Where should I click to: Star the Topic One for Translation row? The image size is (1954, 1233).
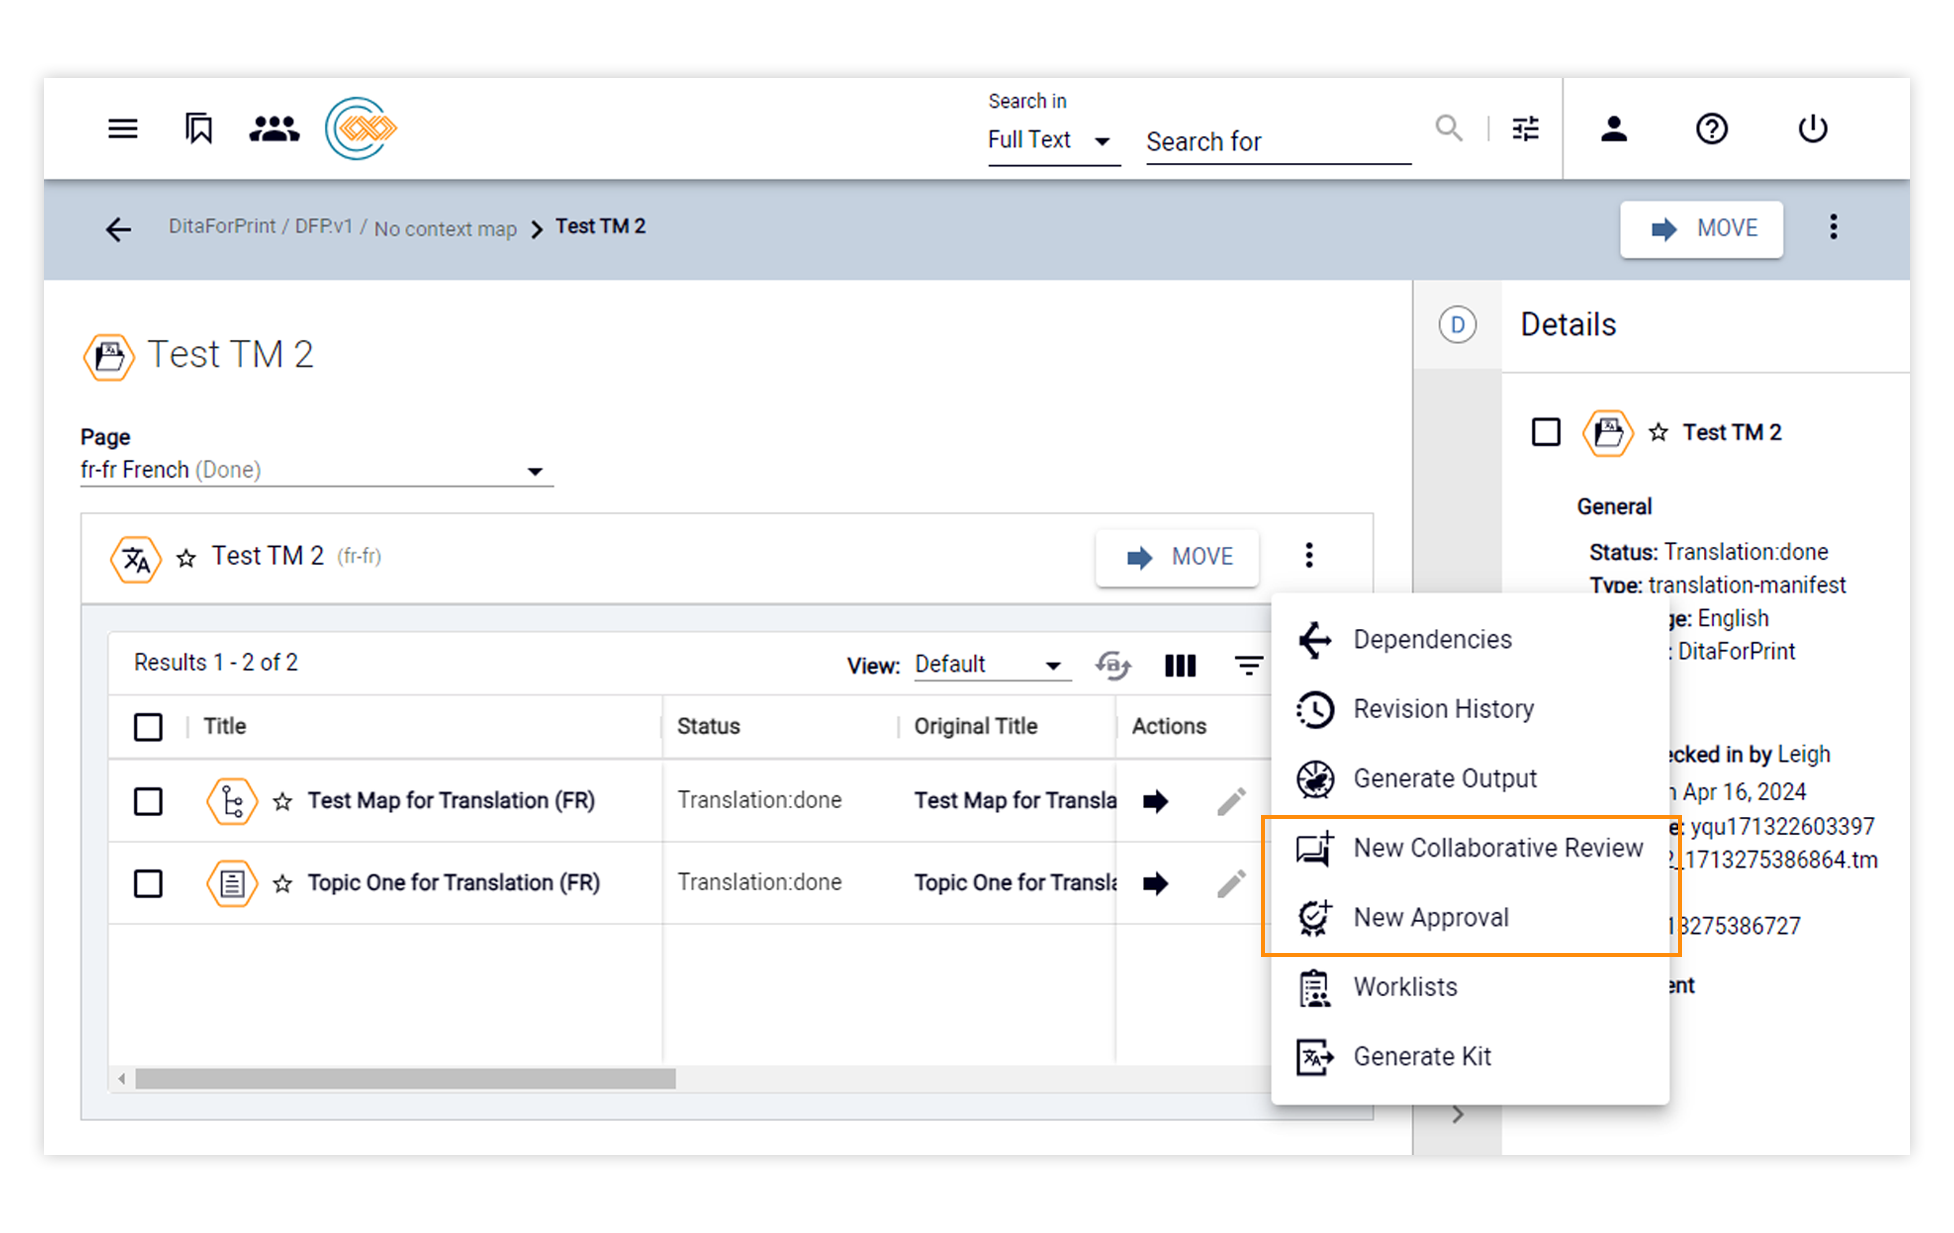(x=283, y=883)
